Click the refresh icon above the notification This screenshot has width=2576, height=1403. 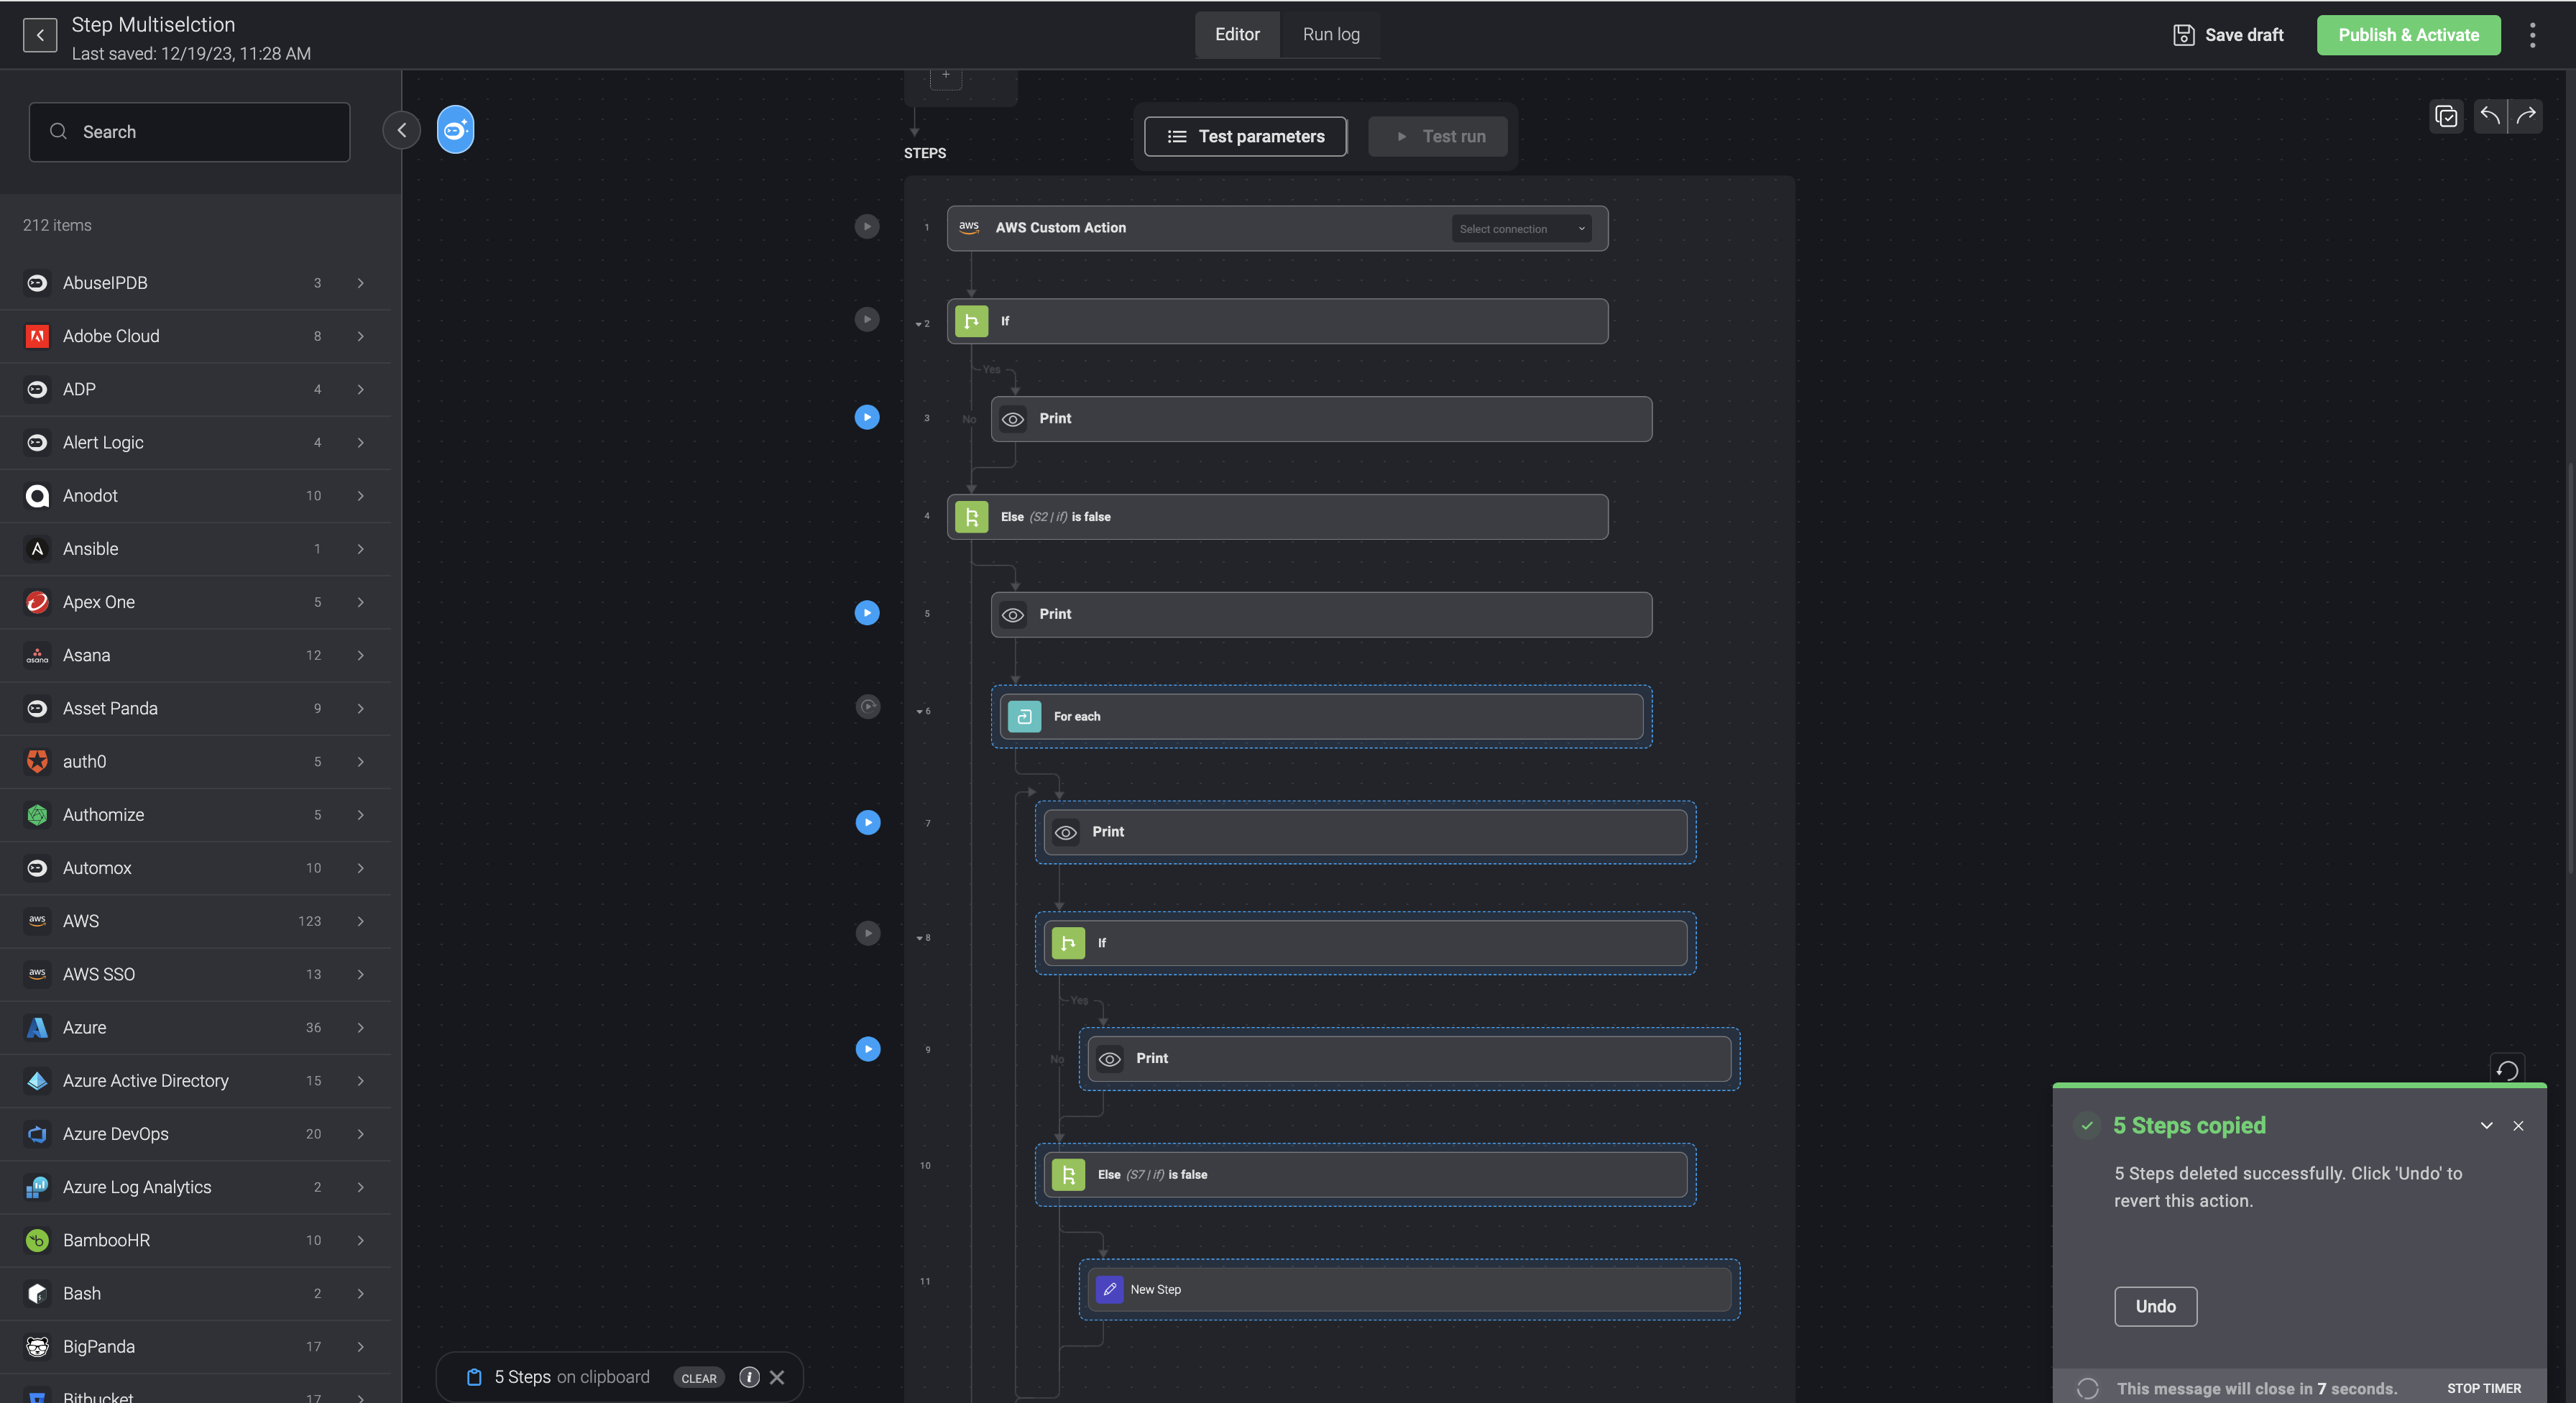click(2507, 1070)
